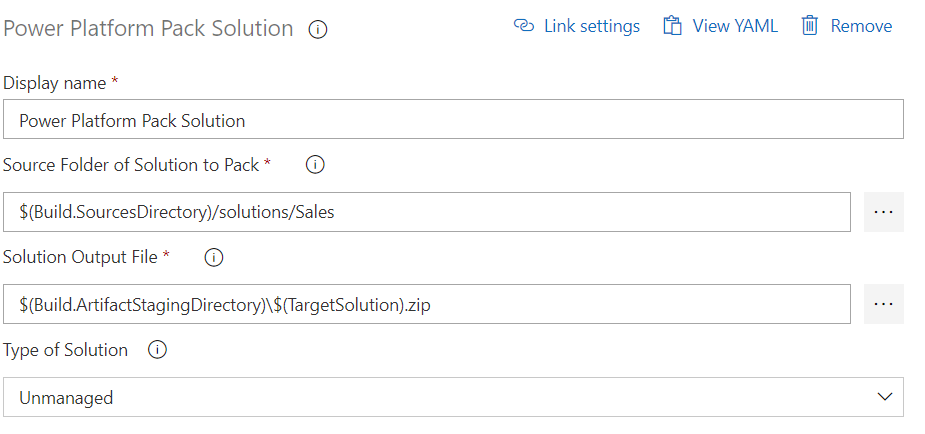Edit the Display name field
925x434 pixels.
click(453, 119)
